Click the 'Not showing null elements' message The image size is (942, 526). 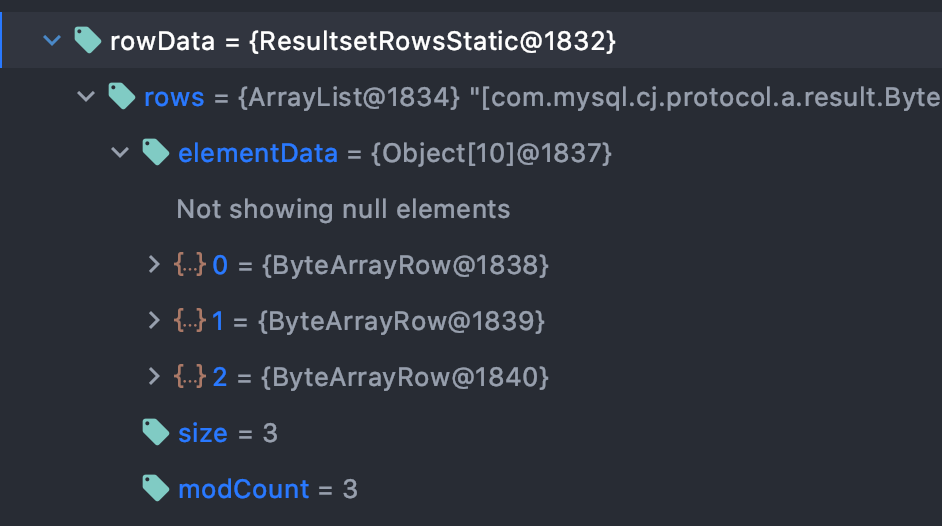(343, 209)
